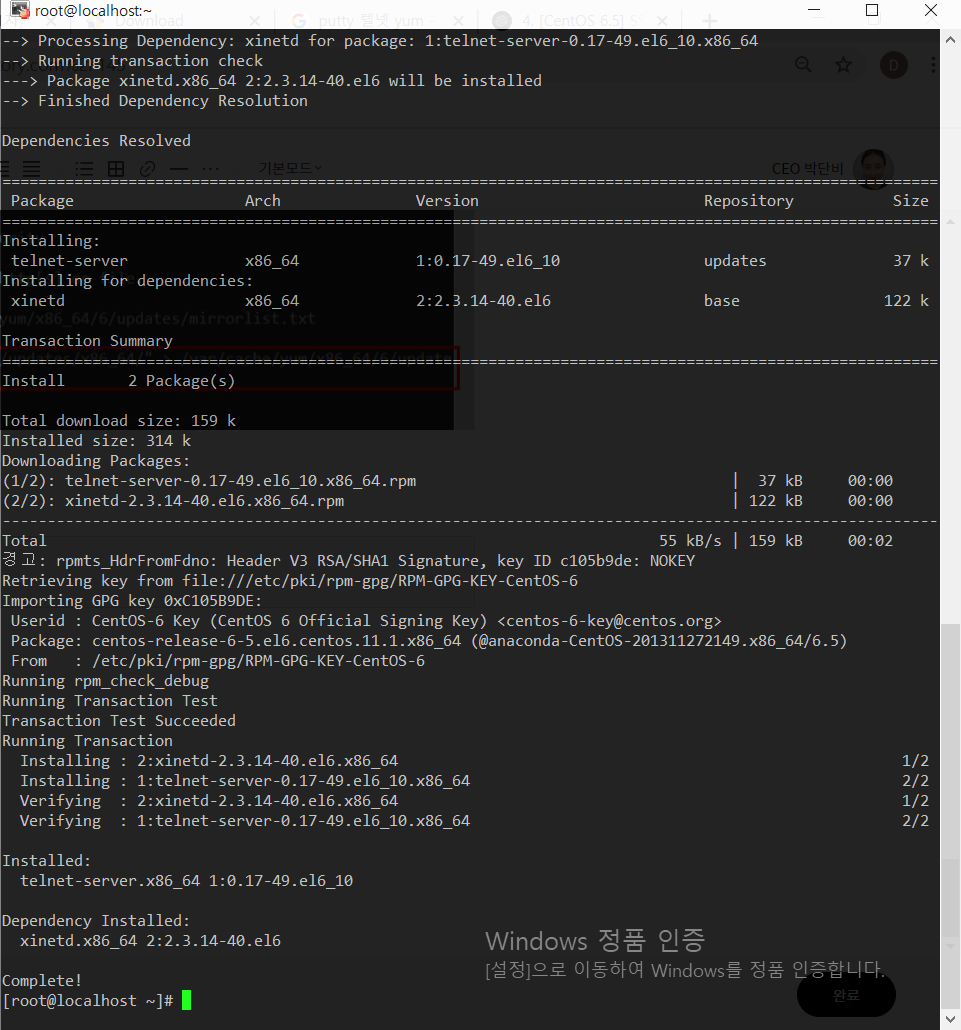Click the (2/2) xinetd rpm download line
961x1030 pixels.
point(447,501)
